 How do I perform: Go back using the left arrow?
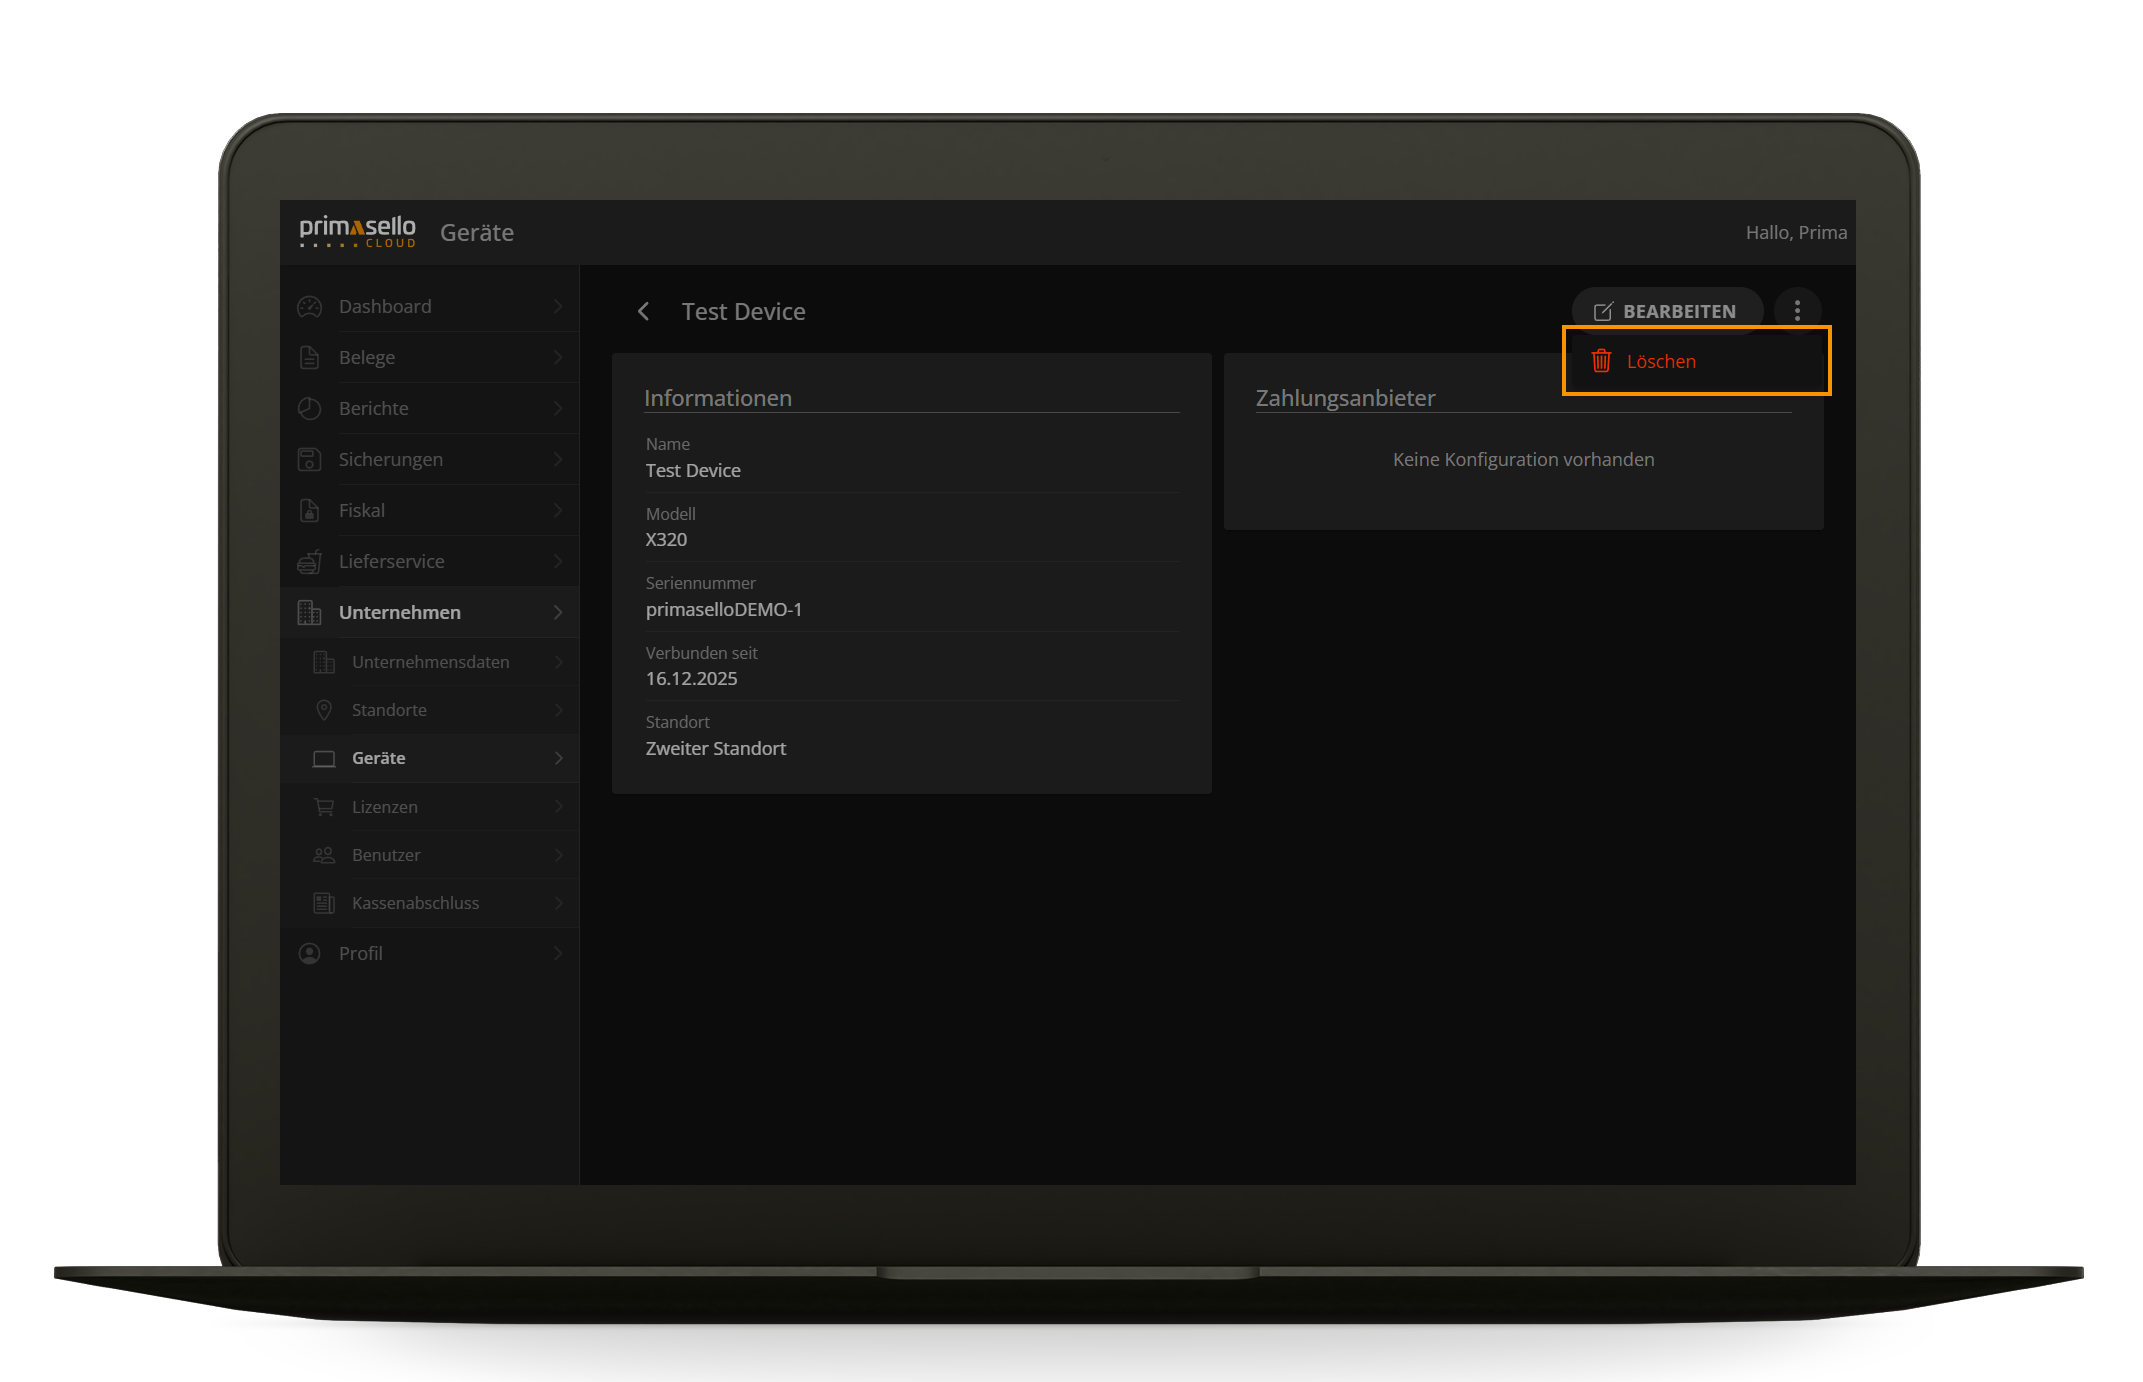644,312
